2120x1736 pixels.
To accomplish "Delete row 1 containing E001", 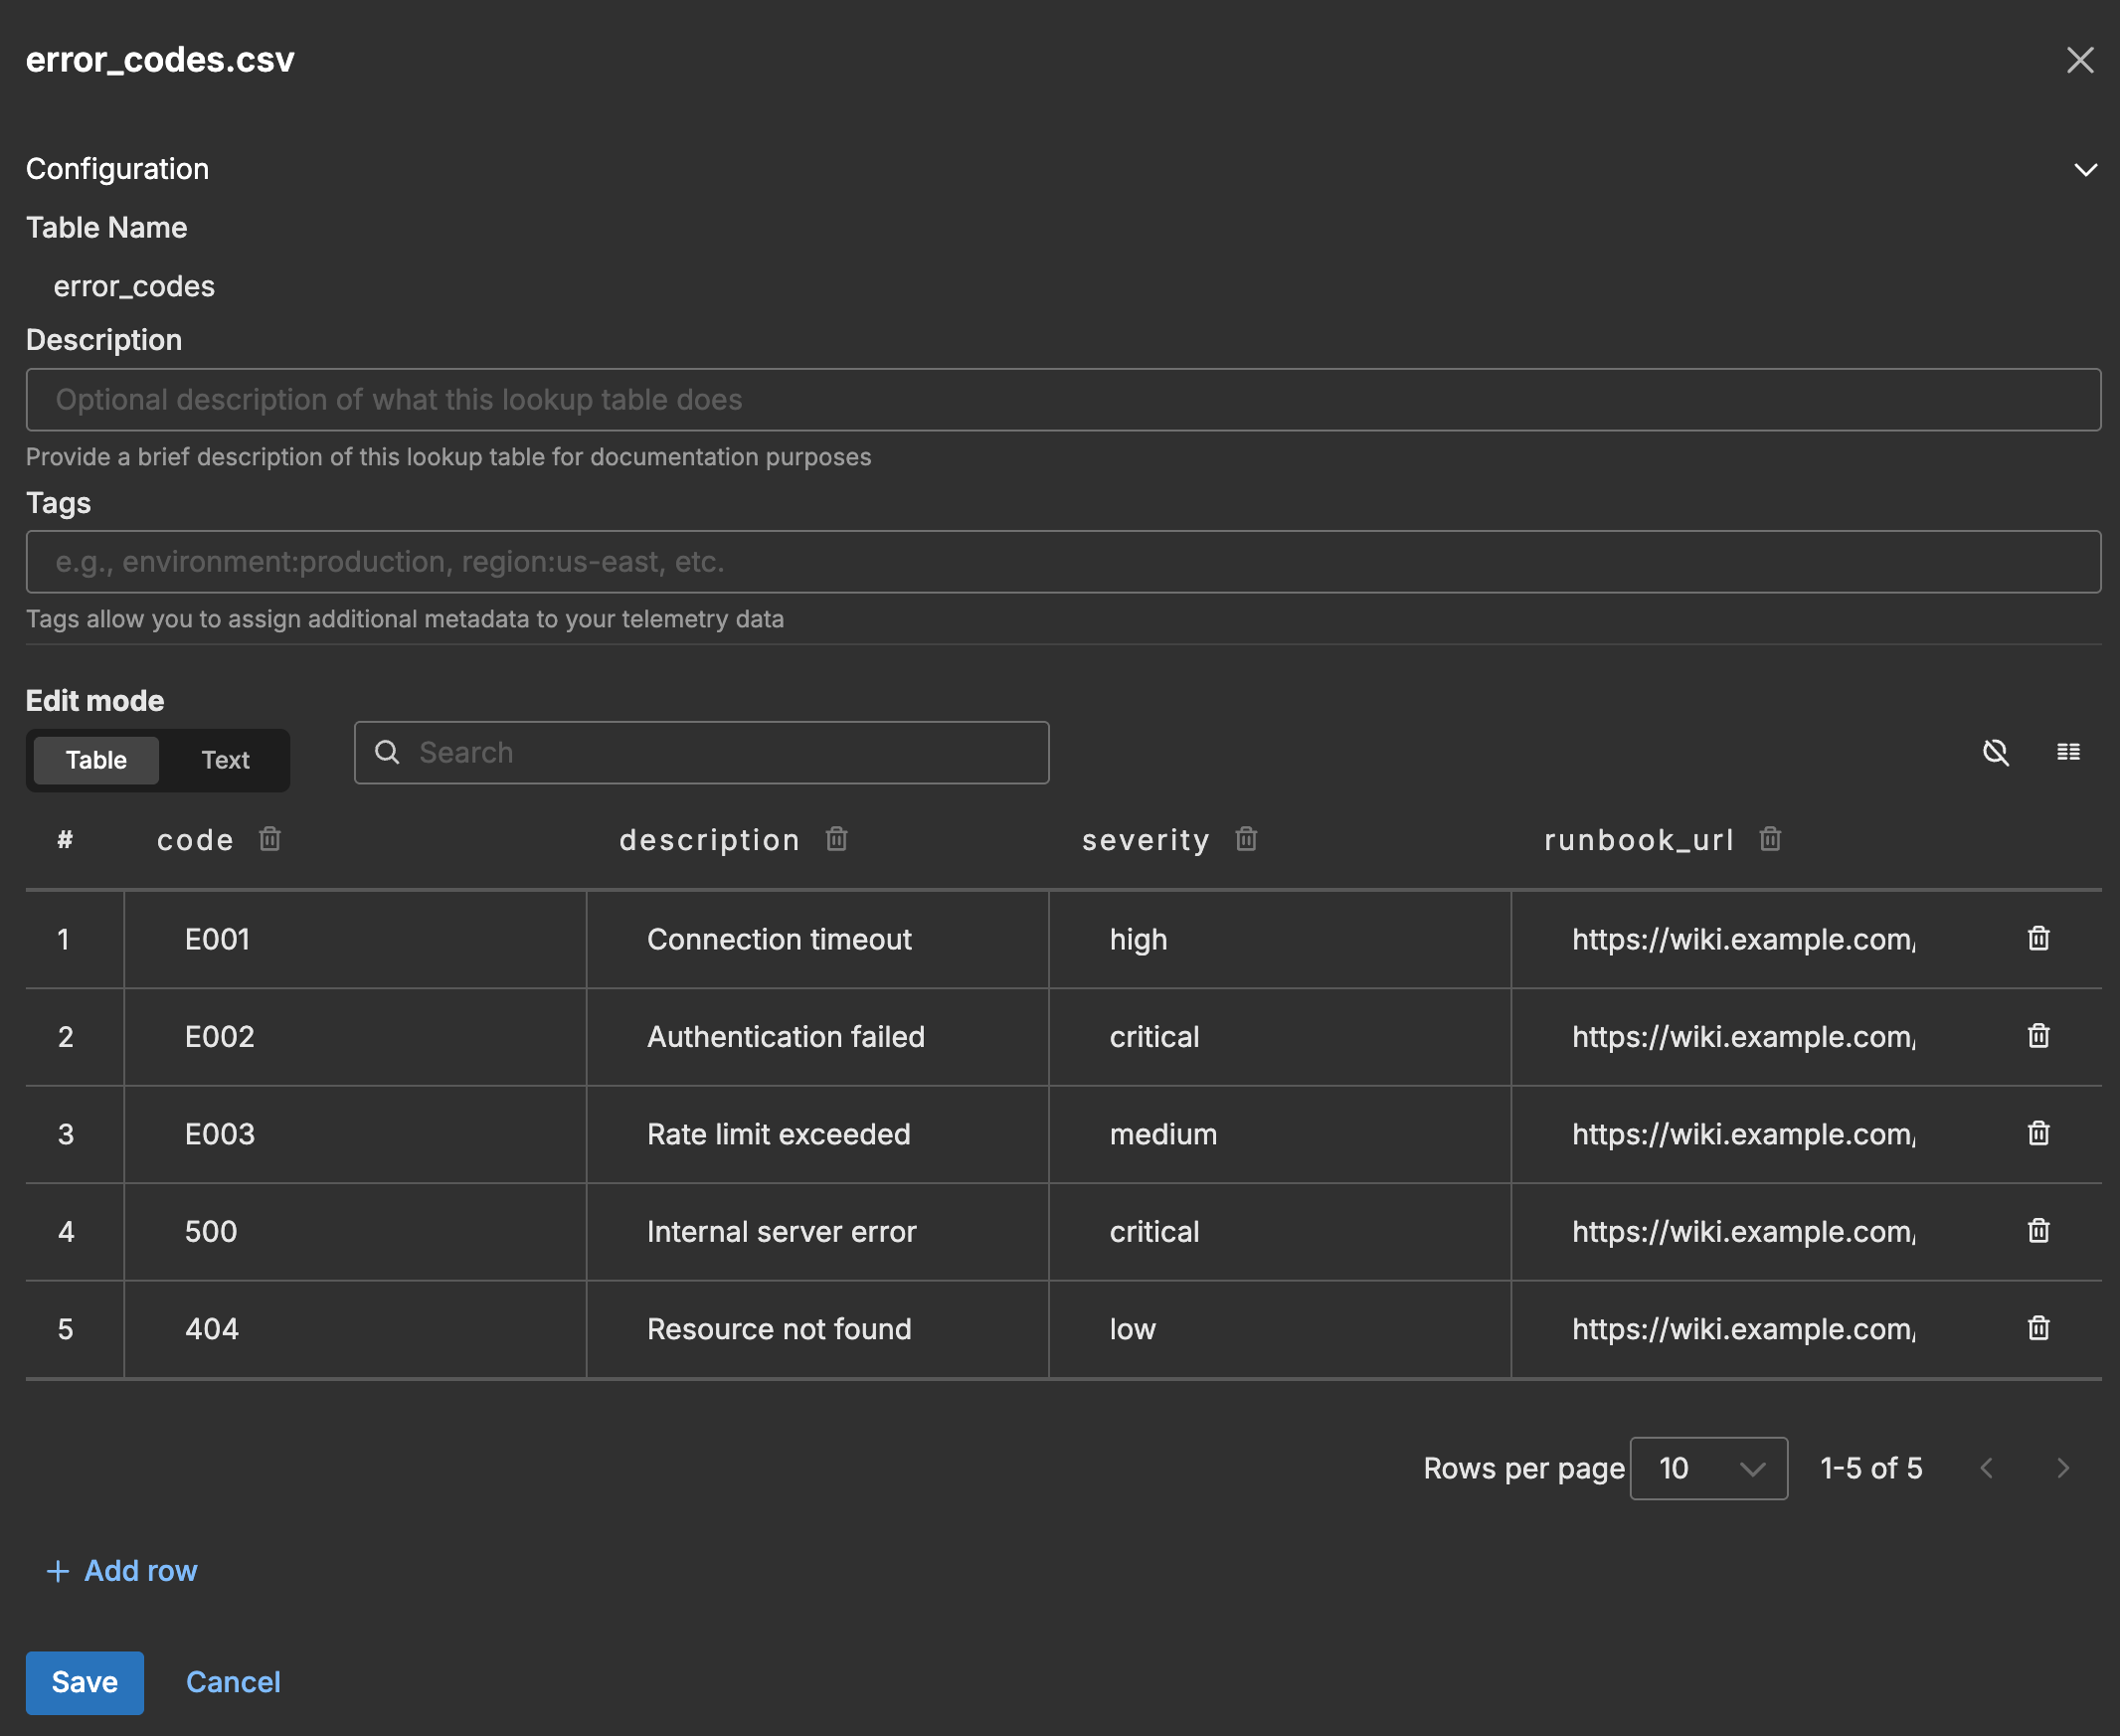I will click(2038, 938).
